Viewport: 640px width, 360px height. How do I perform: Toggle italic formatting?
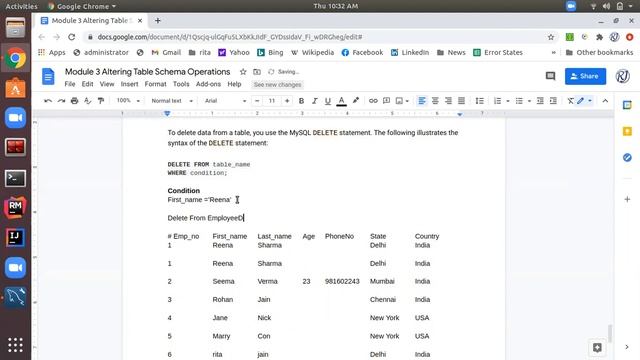click(314, 101)
